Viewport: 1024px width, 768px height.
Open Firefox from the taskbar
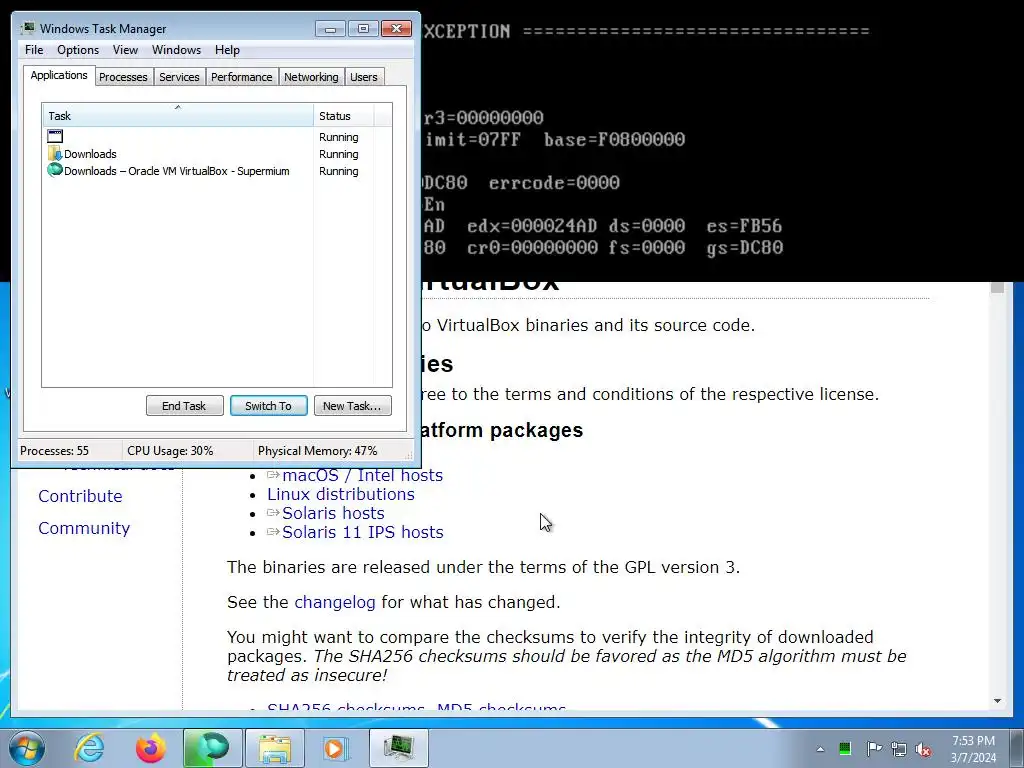150,748
